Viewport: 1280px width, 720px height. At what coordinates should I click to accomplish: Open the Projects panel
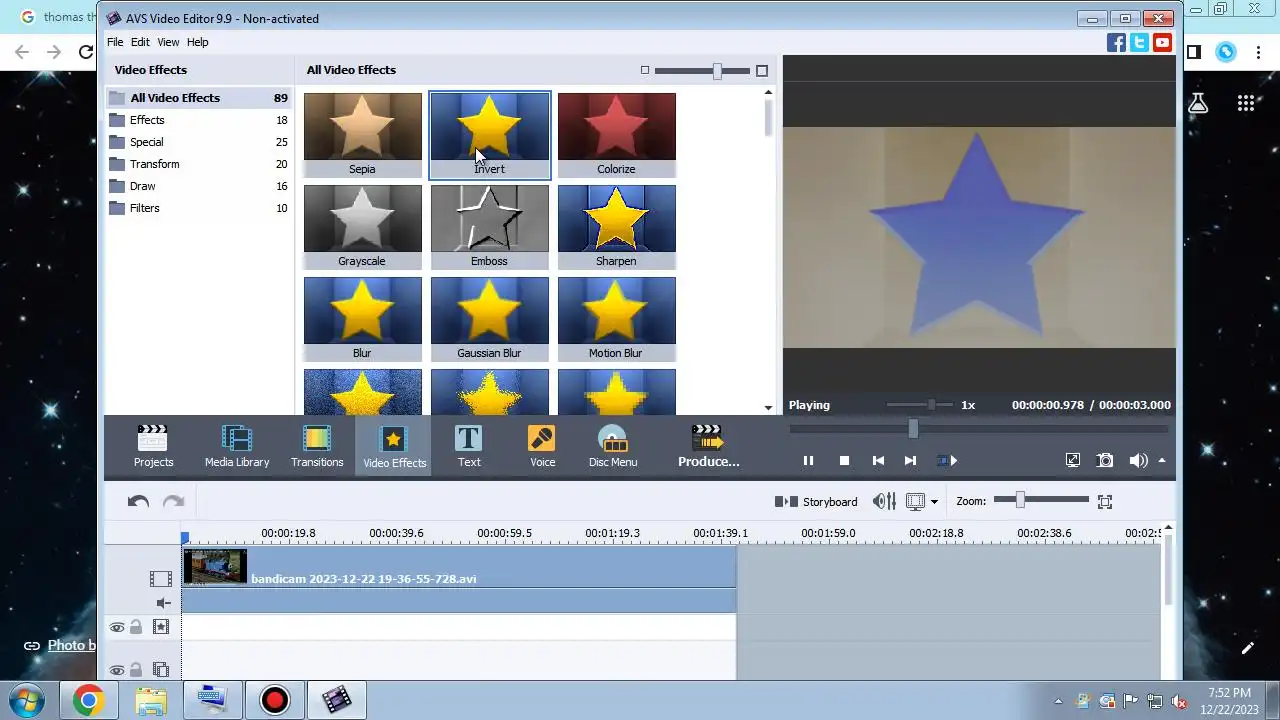(x=153, y=446)
